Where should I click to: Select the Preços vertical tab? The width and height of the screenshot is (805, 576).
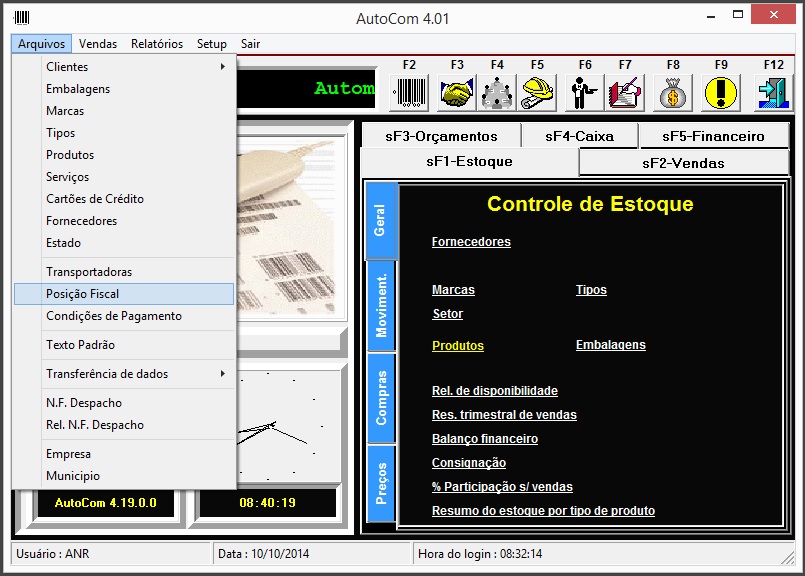[x=381, y=484]
